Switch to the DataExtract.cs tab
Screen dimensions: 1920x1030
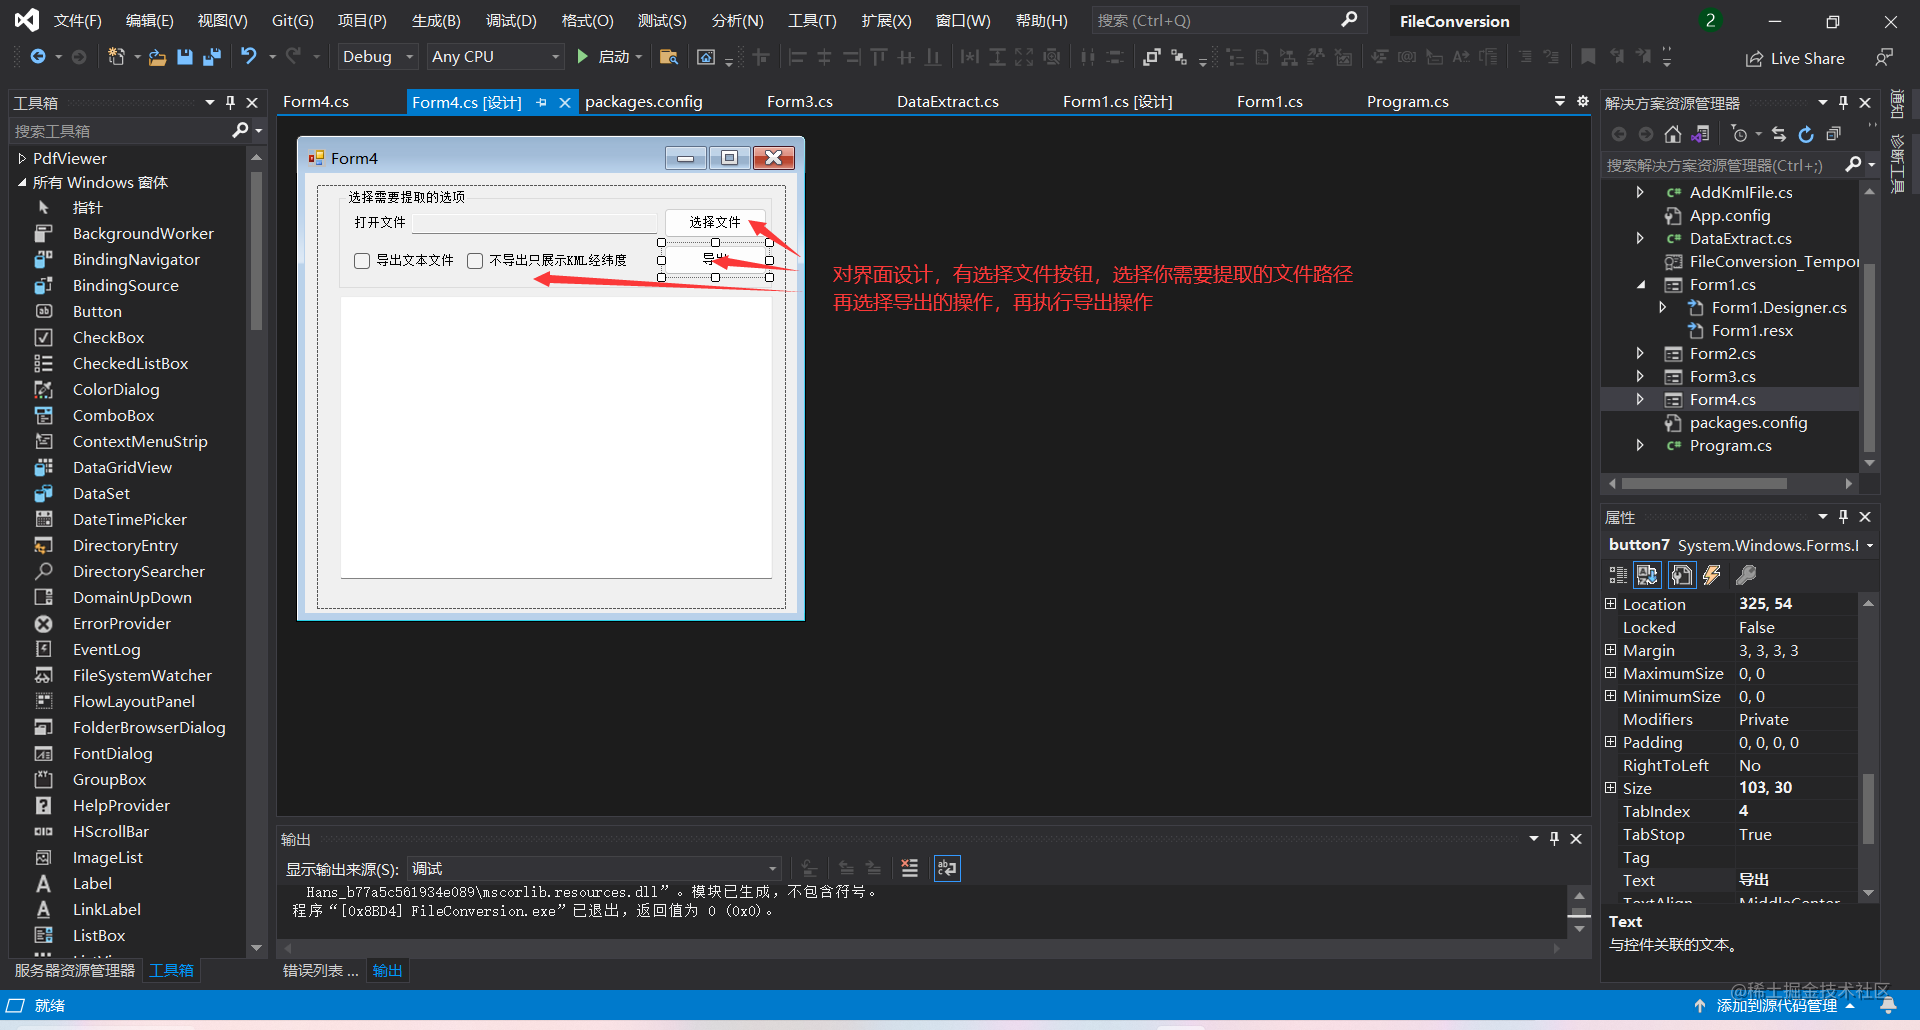[x=948, y=102]
